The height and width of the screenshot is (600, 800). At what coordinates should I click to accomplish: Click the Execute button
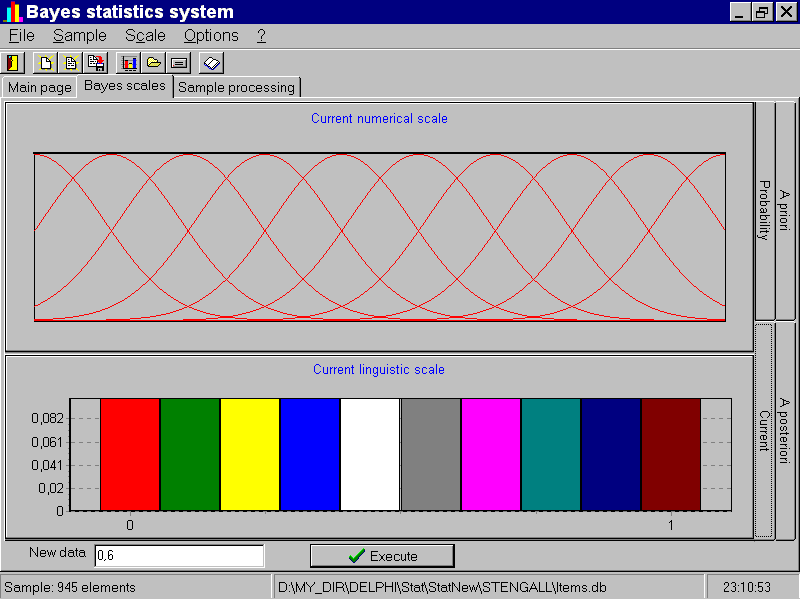pos(382,556)
